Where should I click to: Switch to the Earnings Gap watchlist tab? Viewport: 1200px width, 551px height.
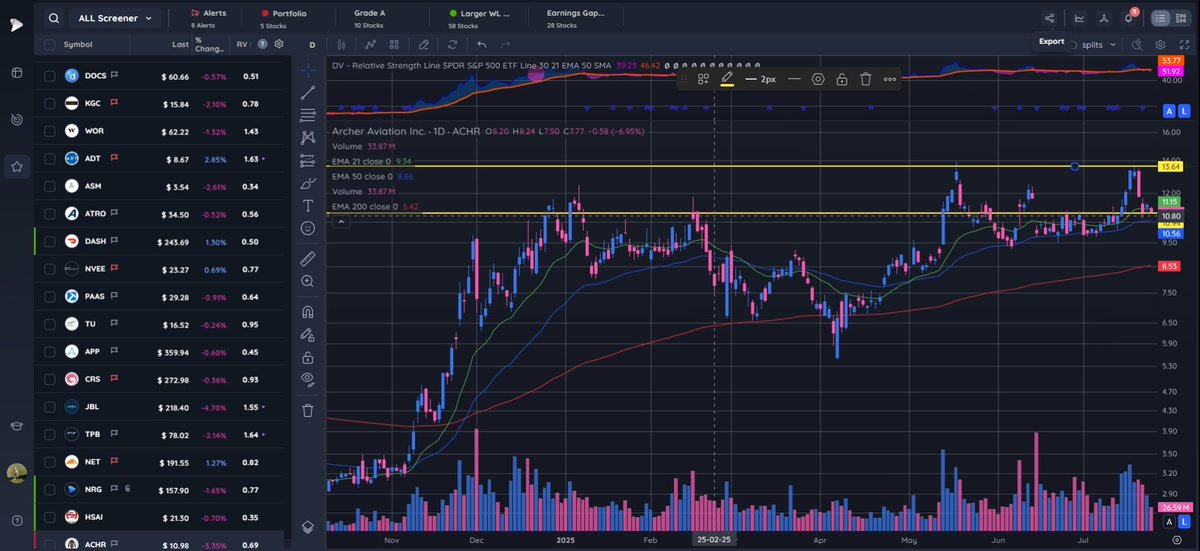[576, 18]
